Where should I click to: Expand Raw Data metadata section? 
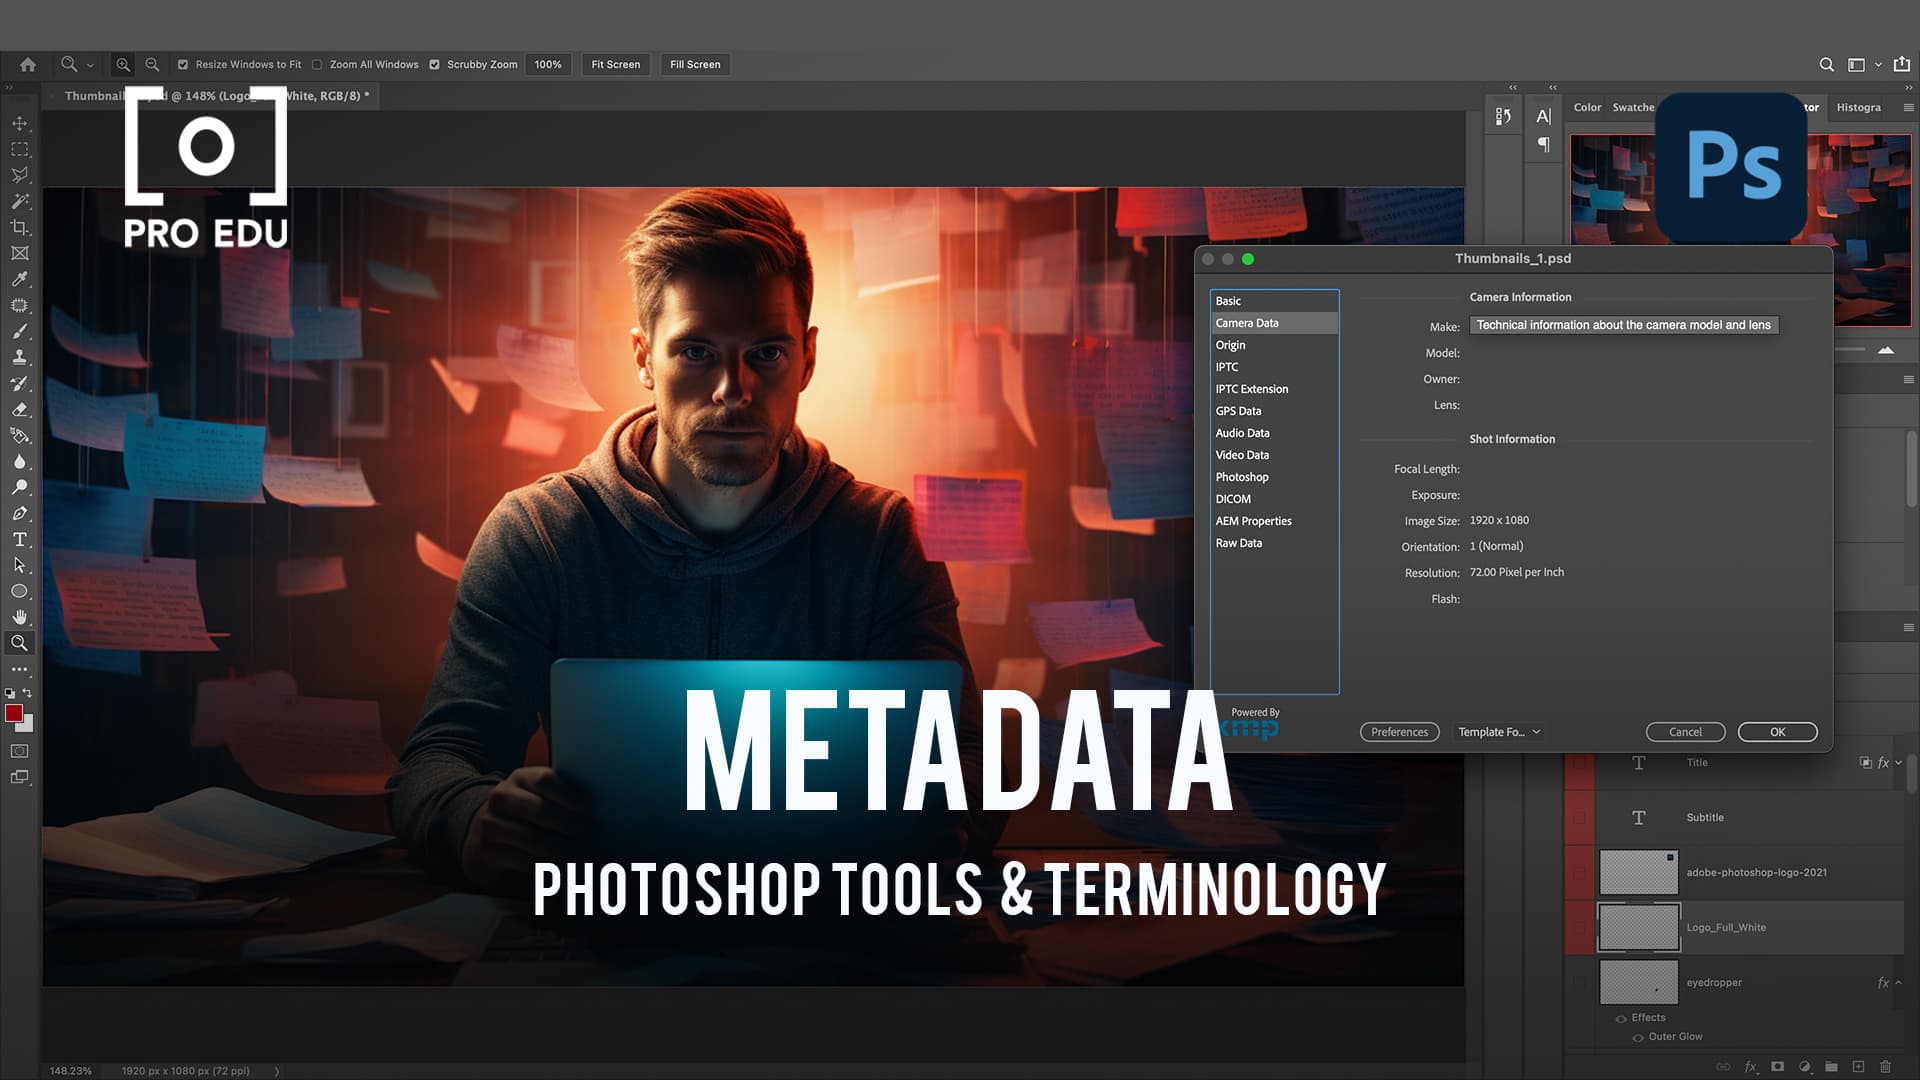coord(1237,542)
